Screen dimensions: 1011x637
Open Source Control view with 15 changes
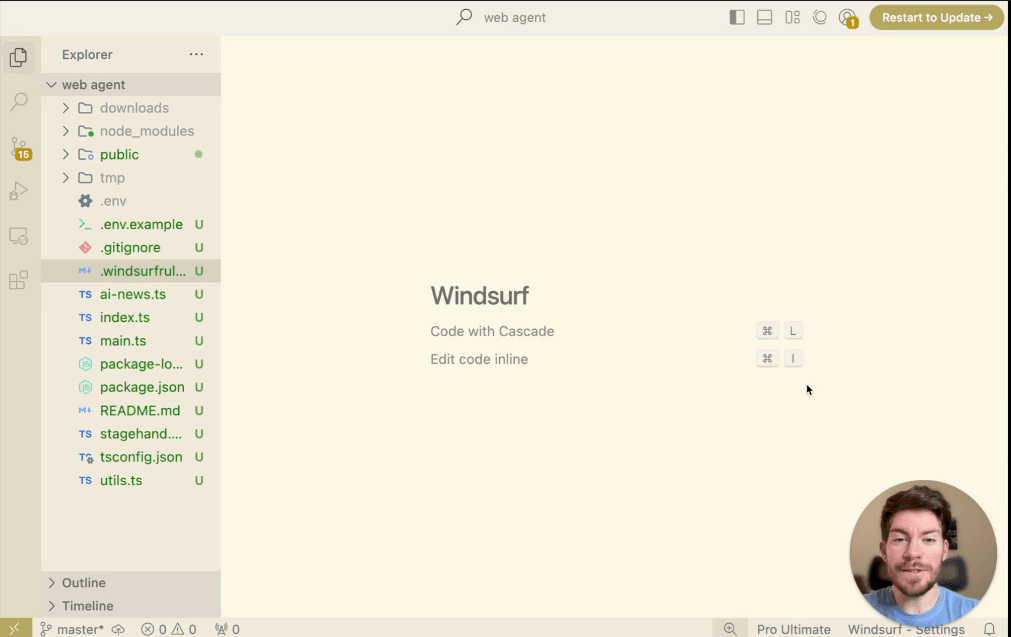tap(19, 148)
